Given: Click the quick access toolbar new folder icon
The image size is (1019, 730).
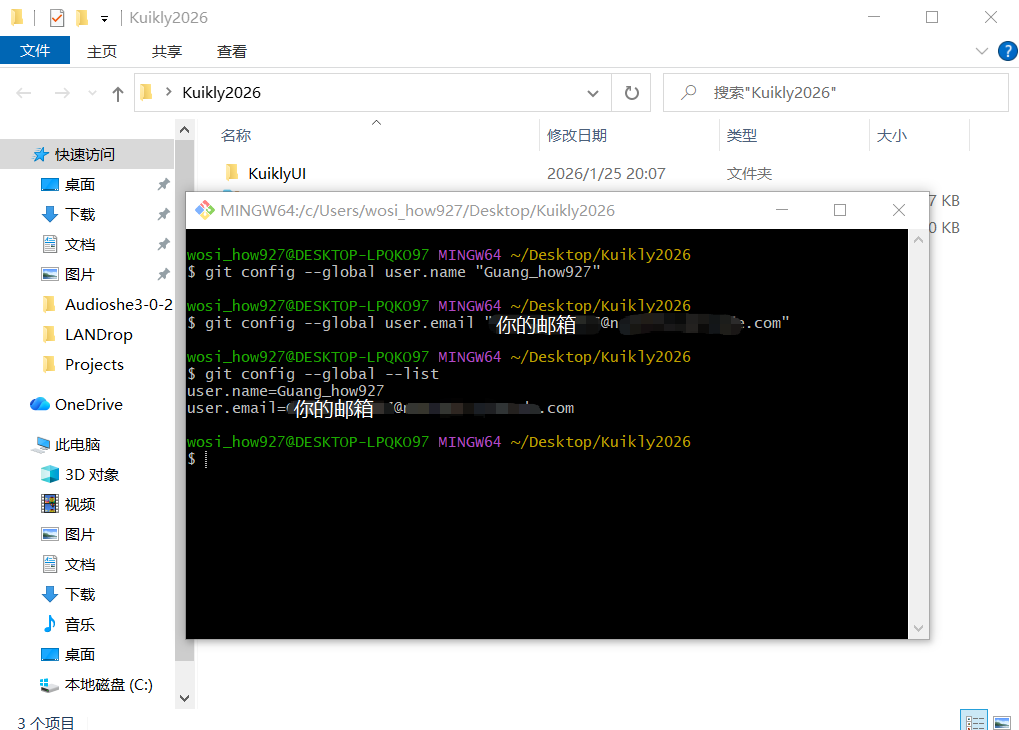Looking at the screenshot, I should [x=83, y=18].
